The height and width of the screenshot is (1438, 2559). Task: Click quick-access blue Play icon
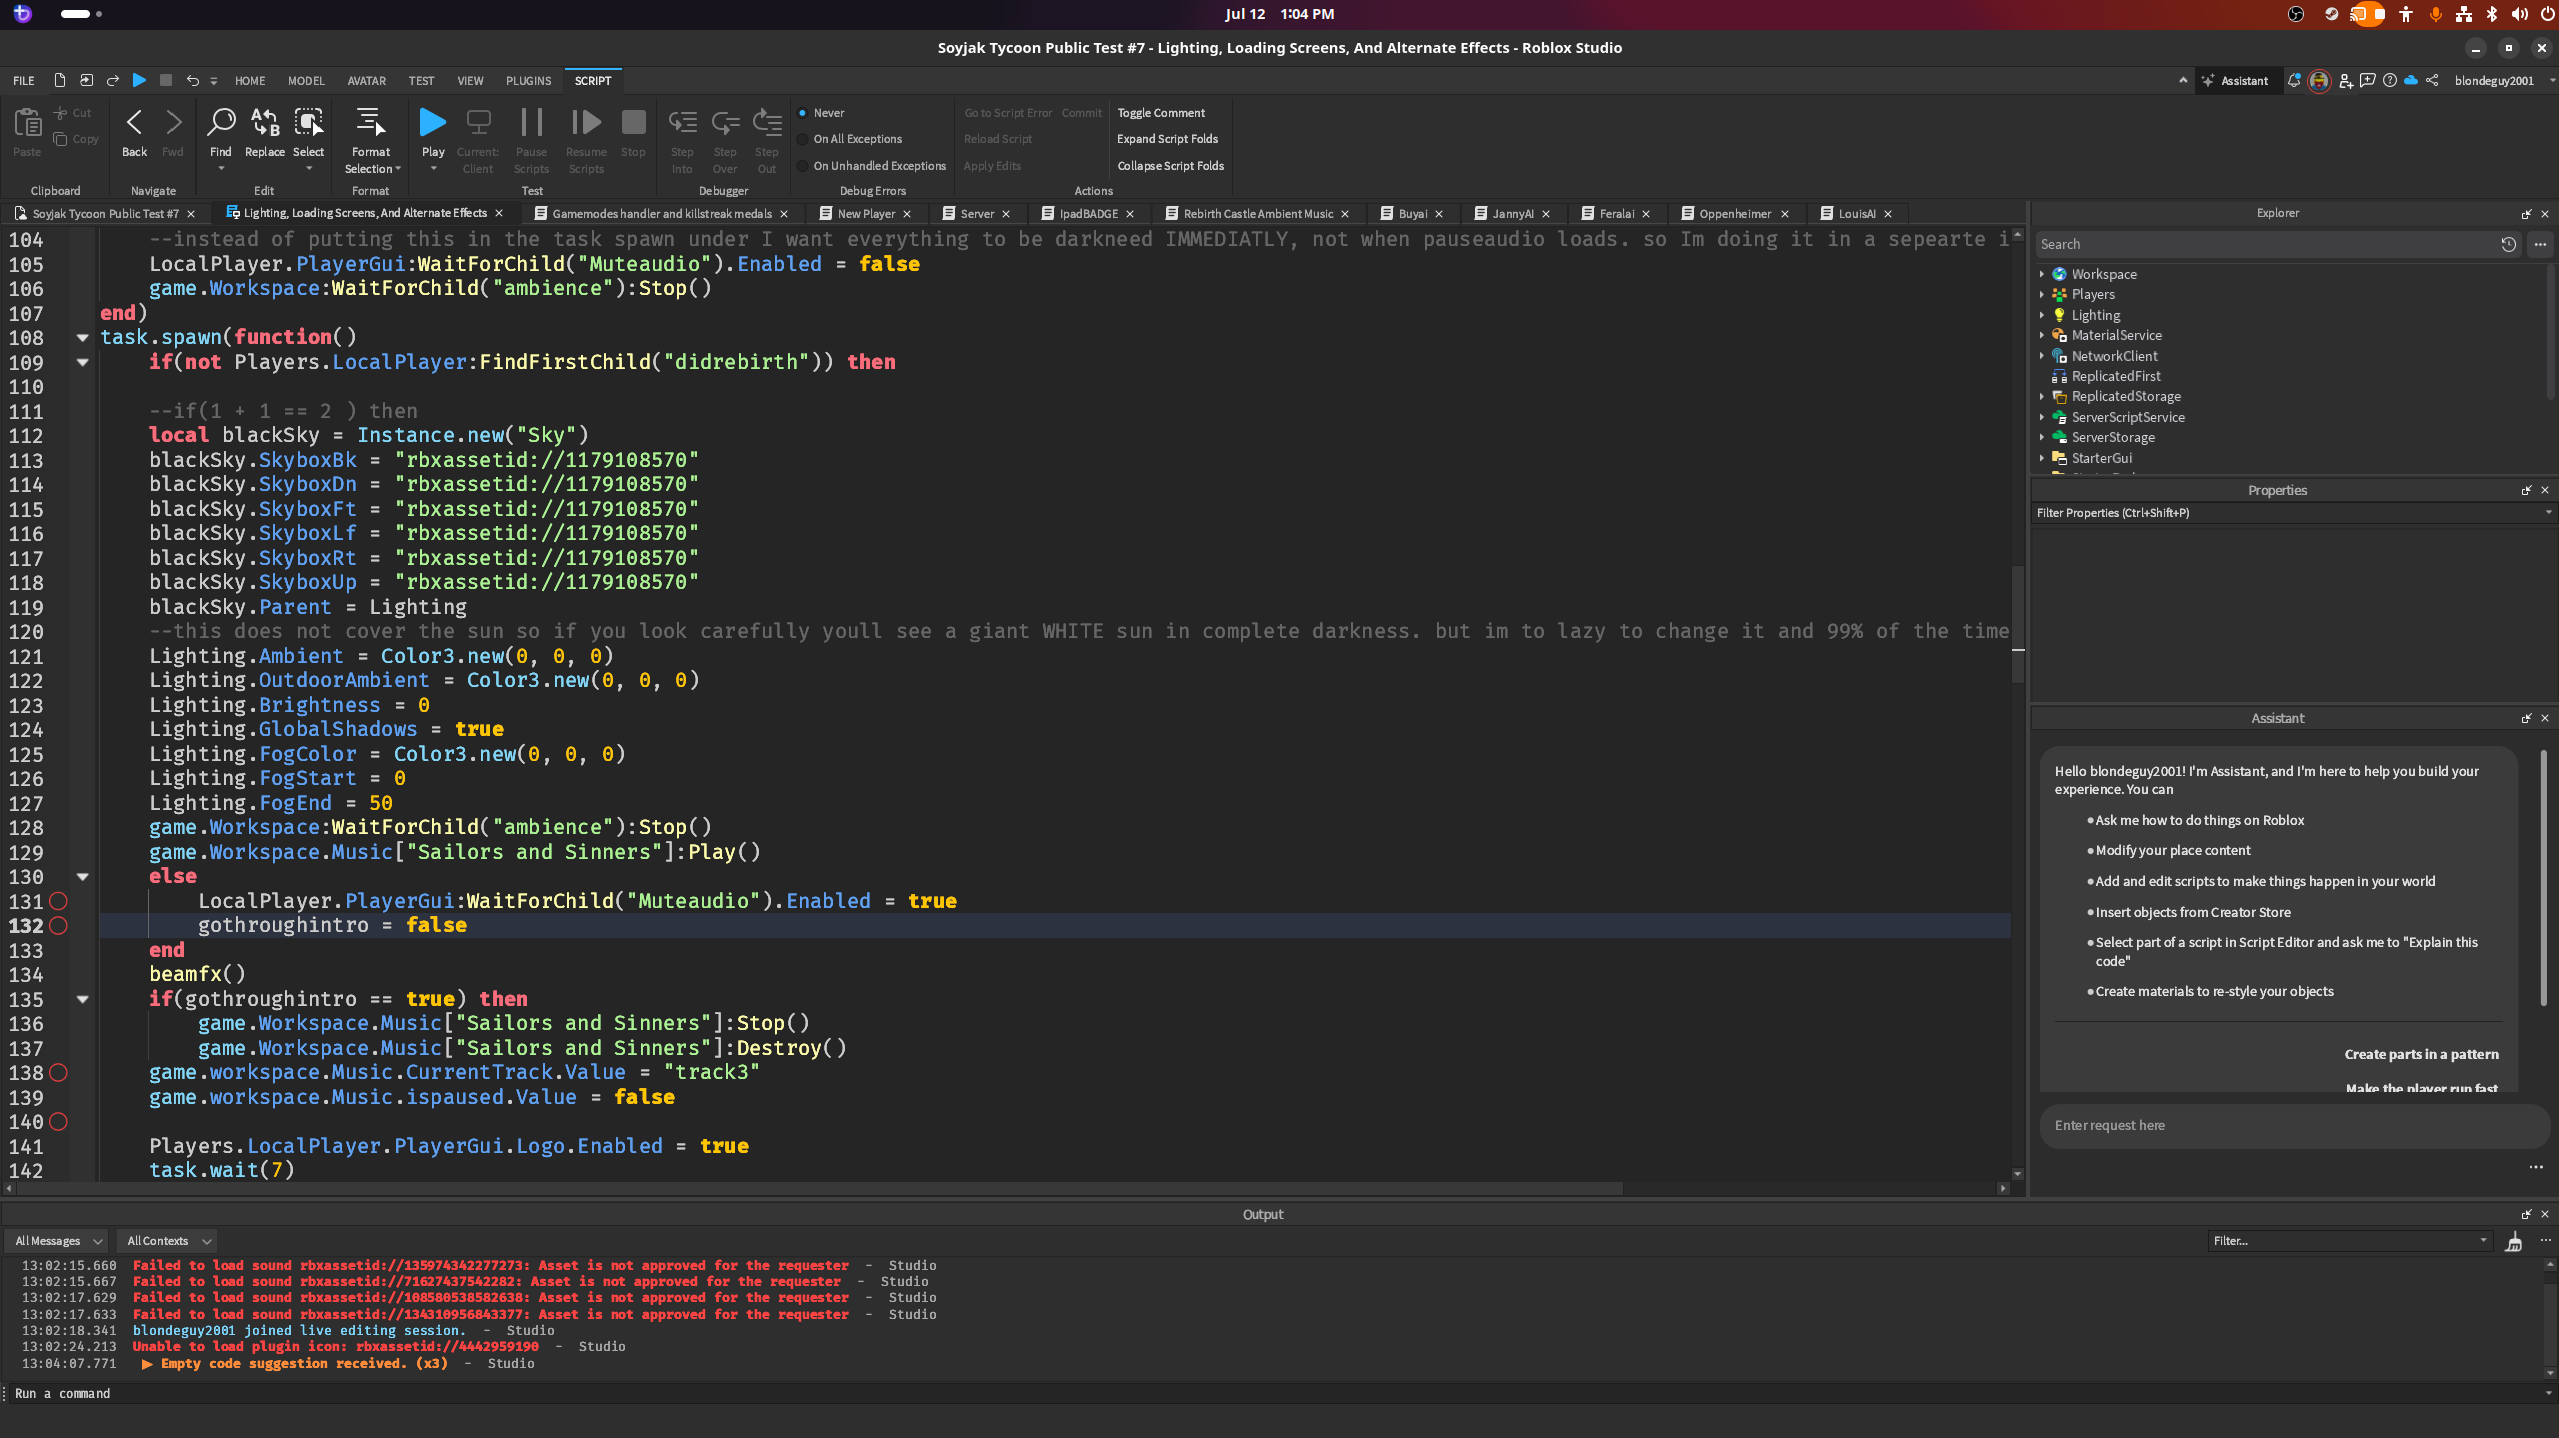click(139, 80)
